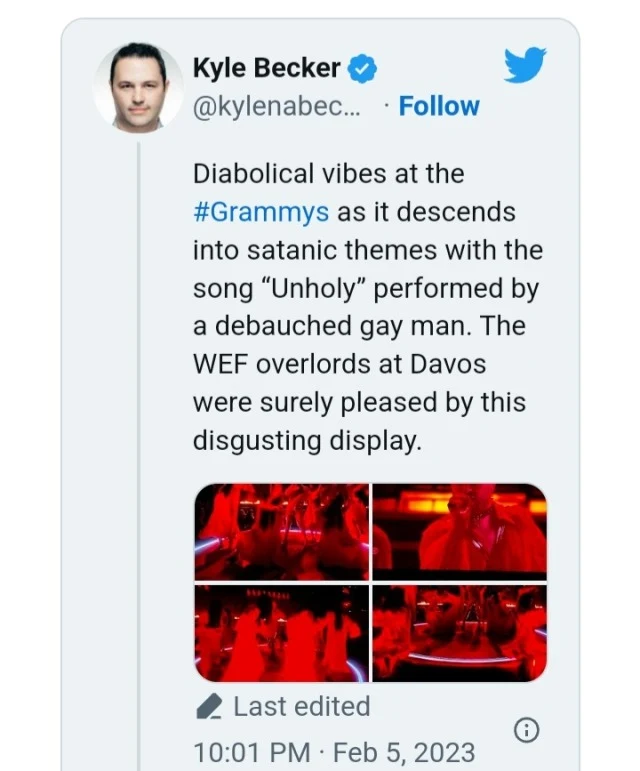Image resolution: width=640 pixels, height=771 pixels.
Task: Click the pencil icon beside Last edited
Action: pos(208,707)
